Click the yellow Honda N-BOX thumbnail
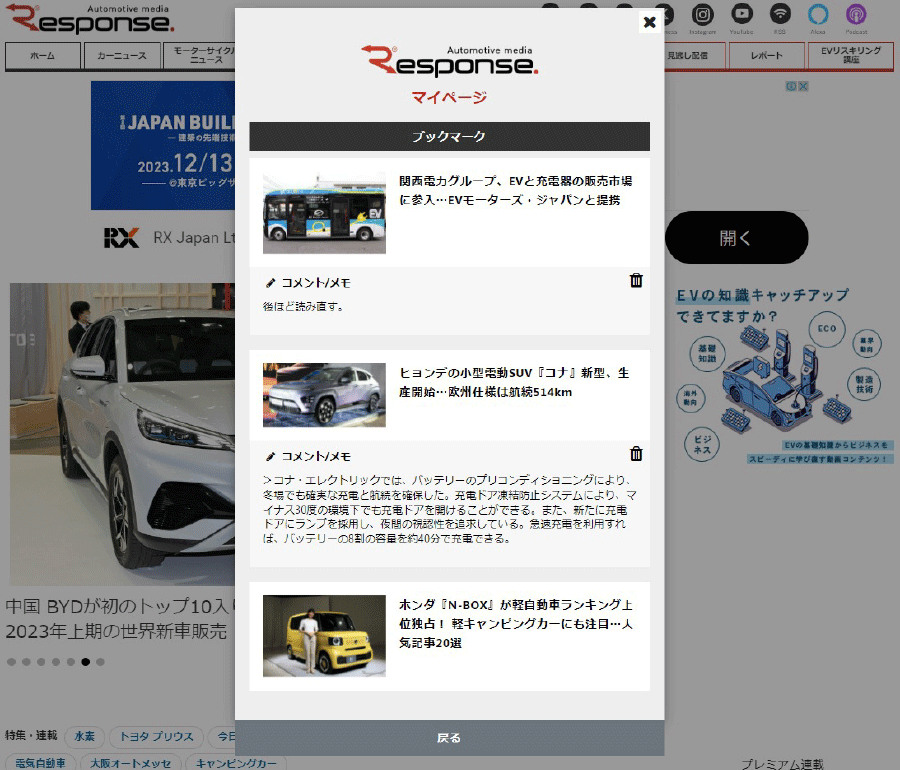900x770 pixels. pos(324,636)
